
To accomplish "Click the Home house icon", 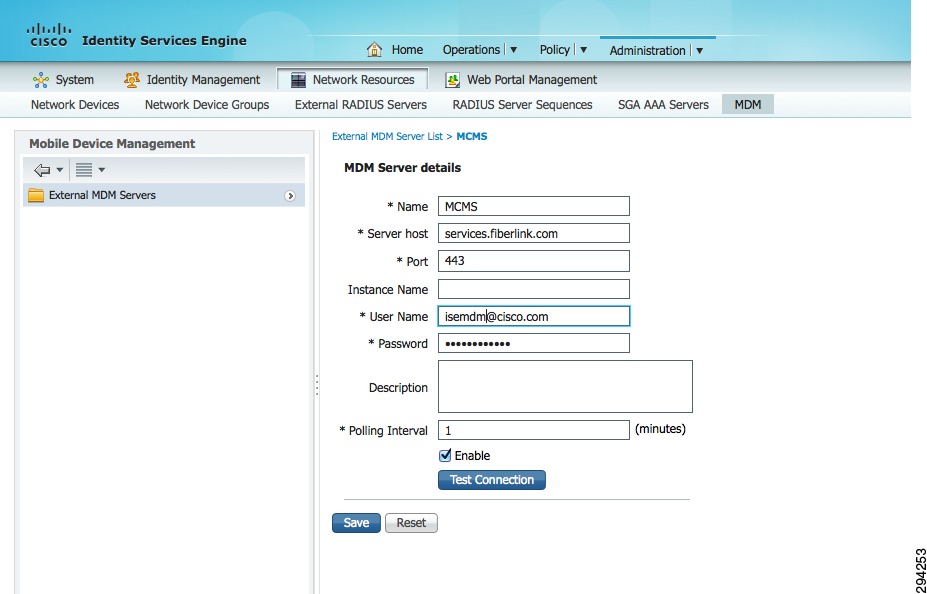I will (374, 50).
